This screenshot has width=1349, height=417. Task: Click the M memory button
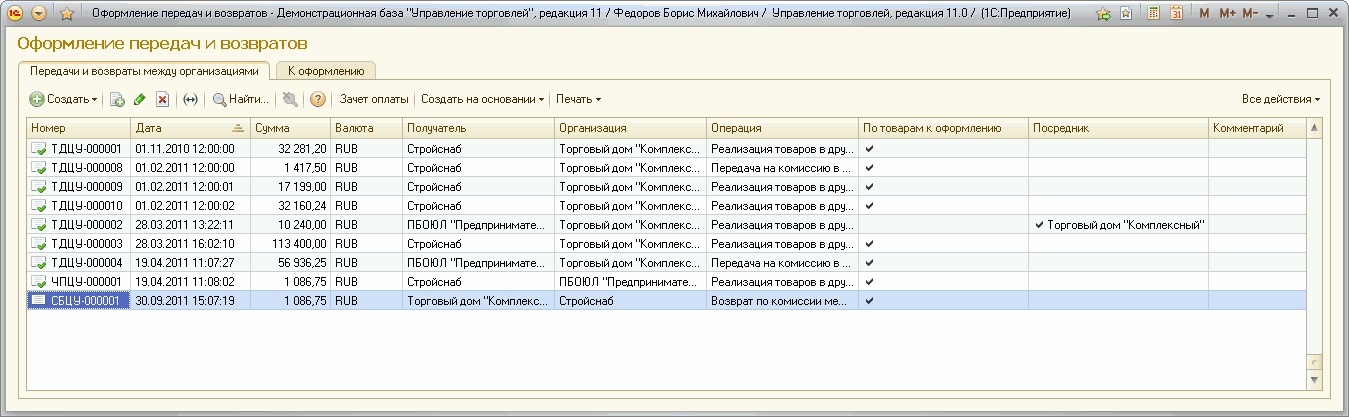click(1203, 14)
